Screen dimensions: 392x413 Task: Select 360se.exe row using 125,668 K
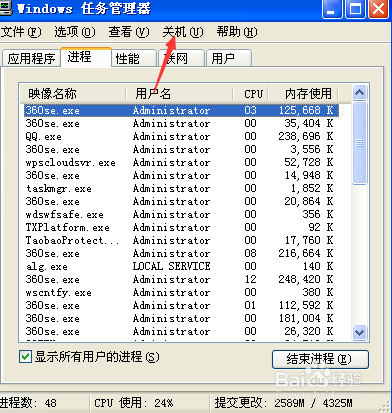pos(181,110)
